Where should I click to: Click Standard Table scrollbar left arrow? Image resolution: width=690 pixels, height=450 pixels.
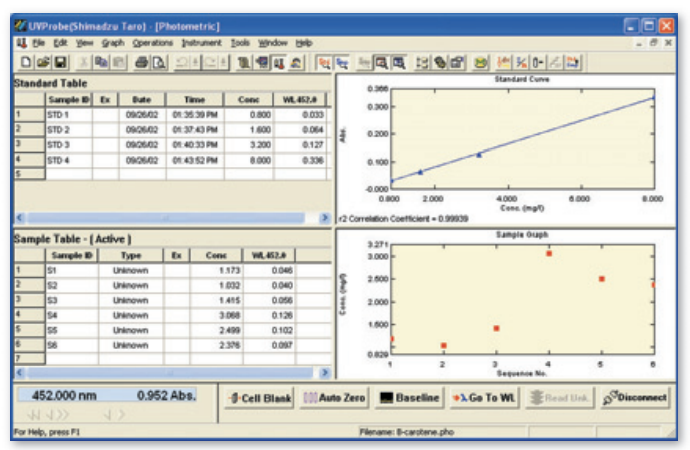tap(20, 217)
